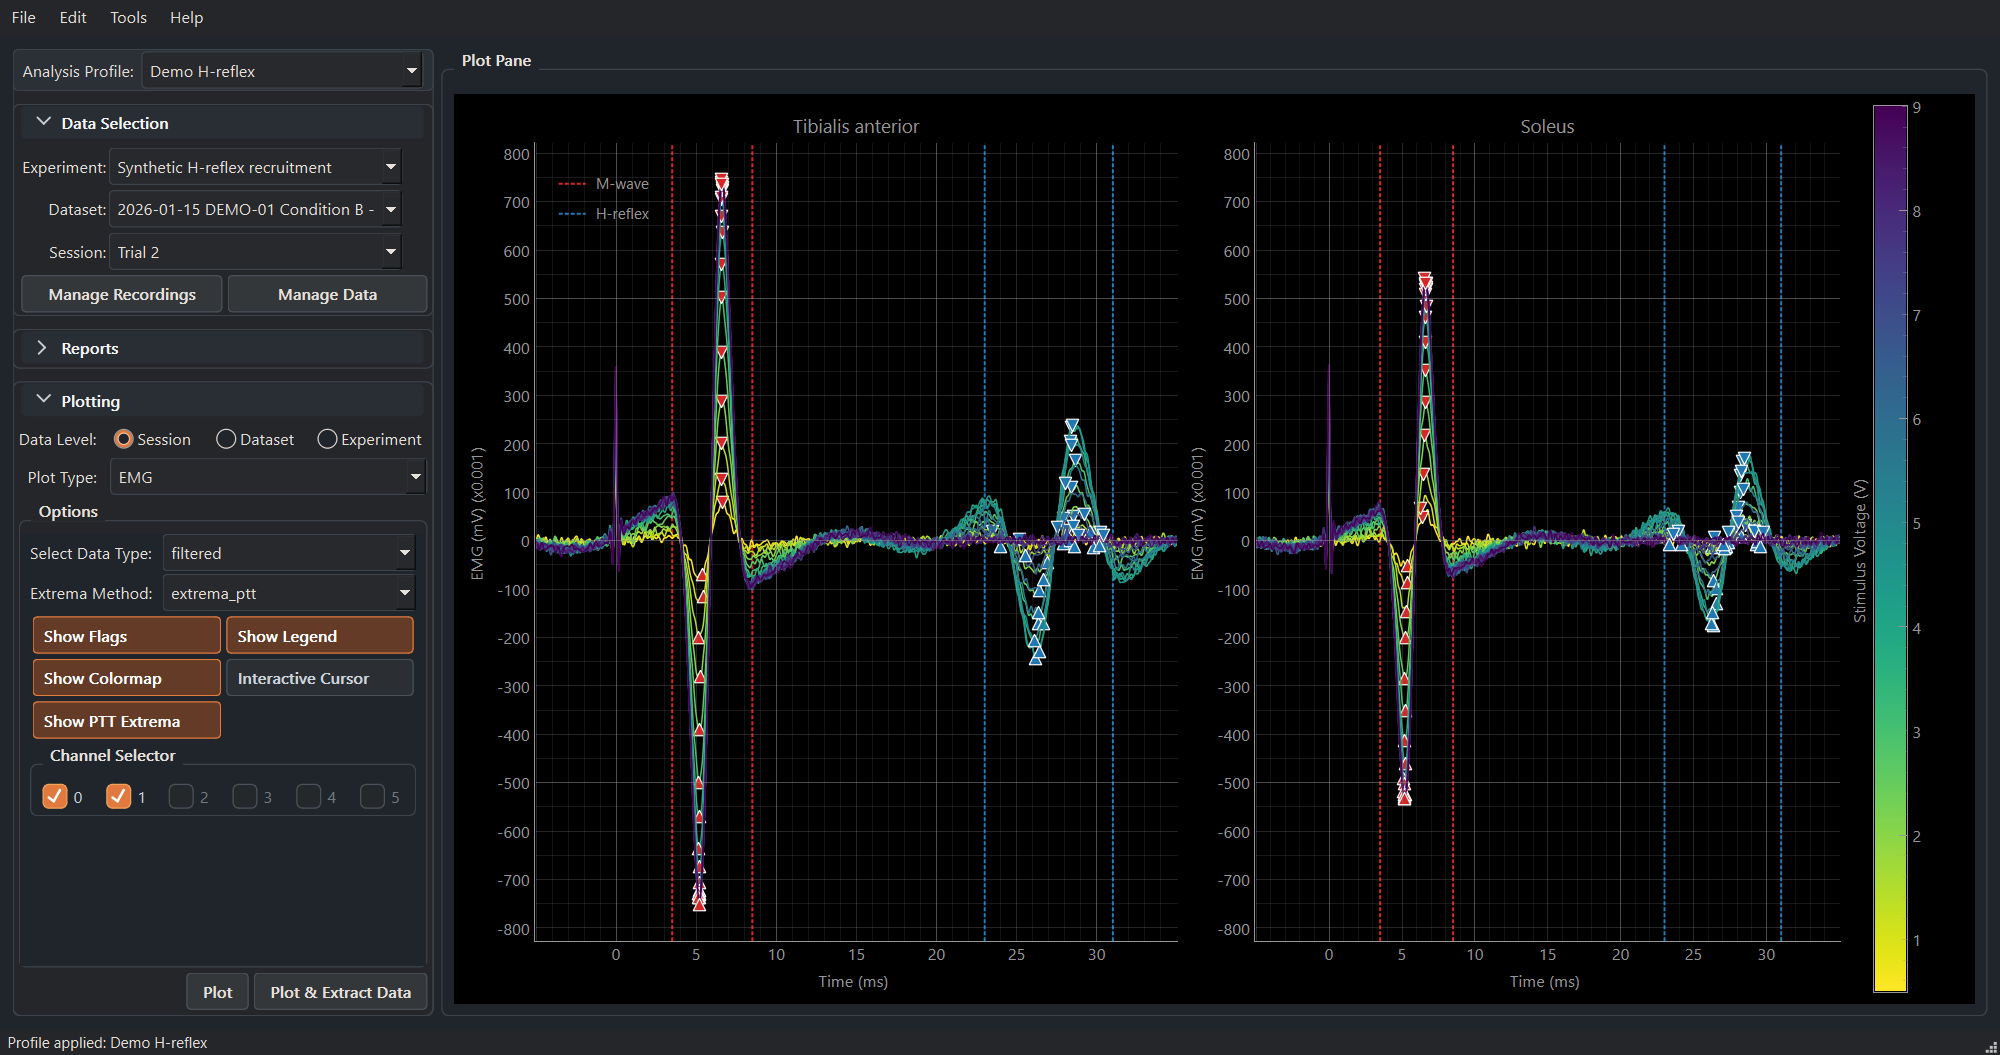Click the Soleus plot title

click(1547, 127)
